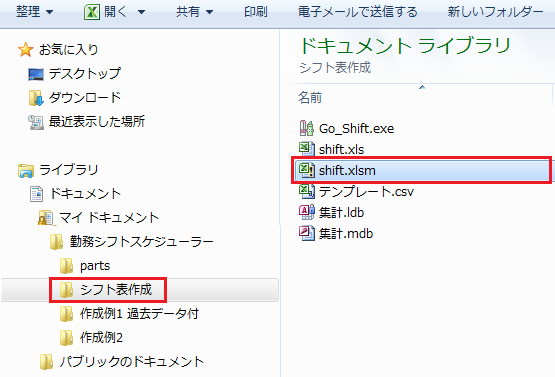Select 作成例2 folder label

(101, 338)
